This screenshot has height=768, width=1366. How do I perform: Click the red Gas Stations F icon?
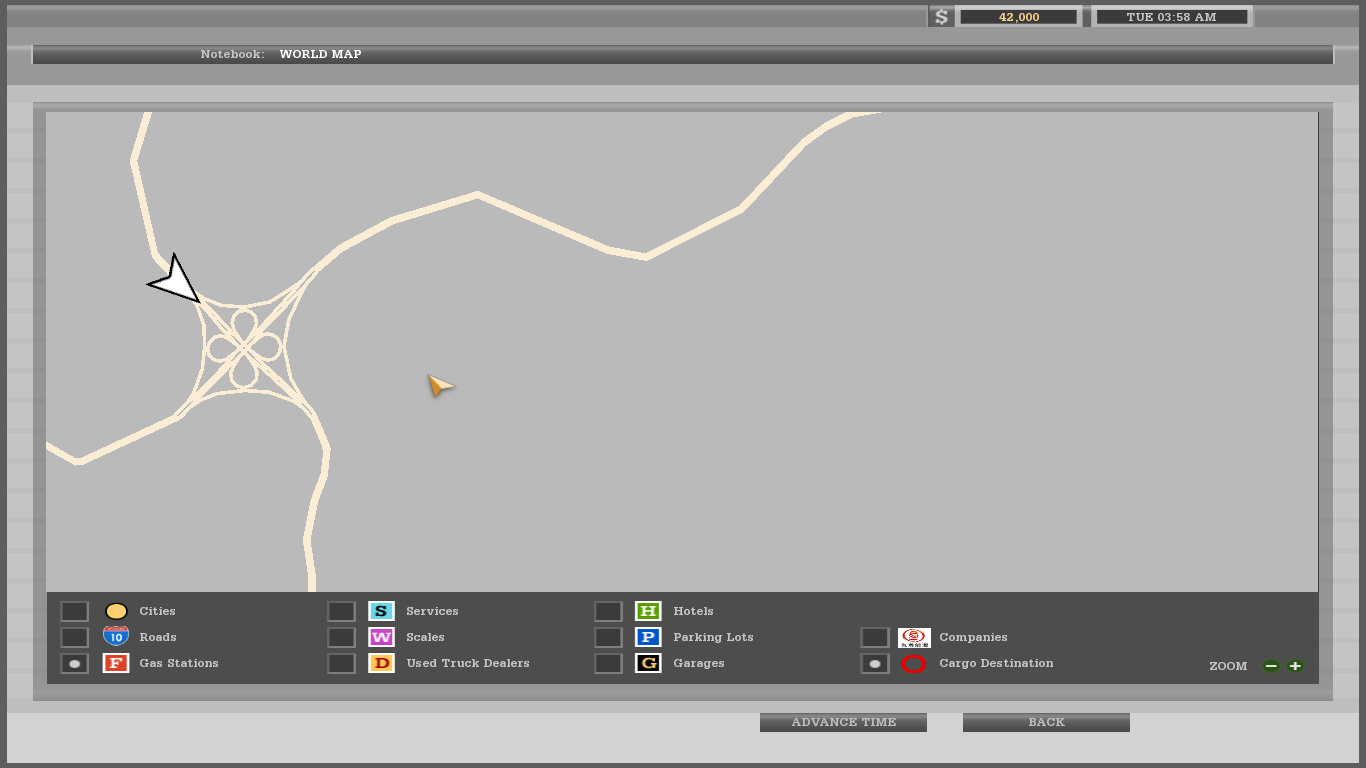116,663
